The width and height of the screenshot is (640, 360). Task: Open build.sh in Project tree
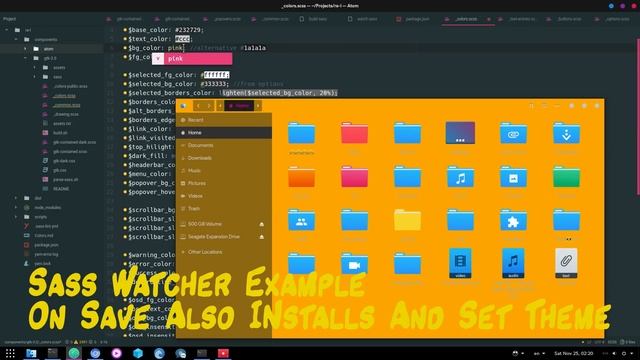click(60, 133)
